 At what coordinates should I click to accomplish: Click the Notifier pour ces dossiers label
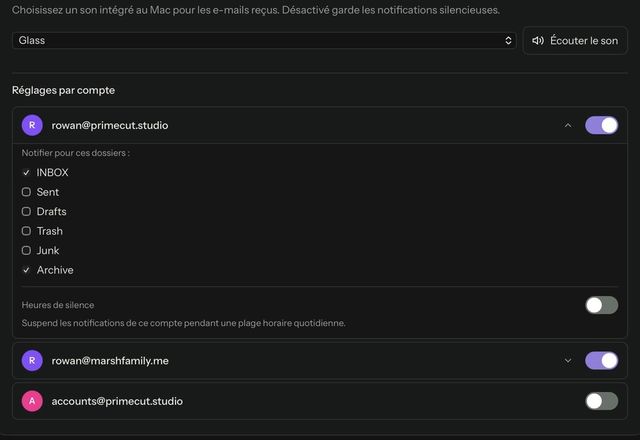(76, 153)
